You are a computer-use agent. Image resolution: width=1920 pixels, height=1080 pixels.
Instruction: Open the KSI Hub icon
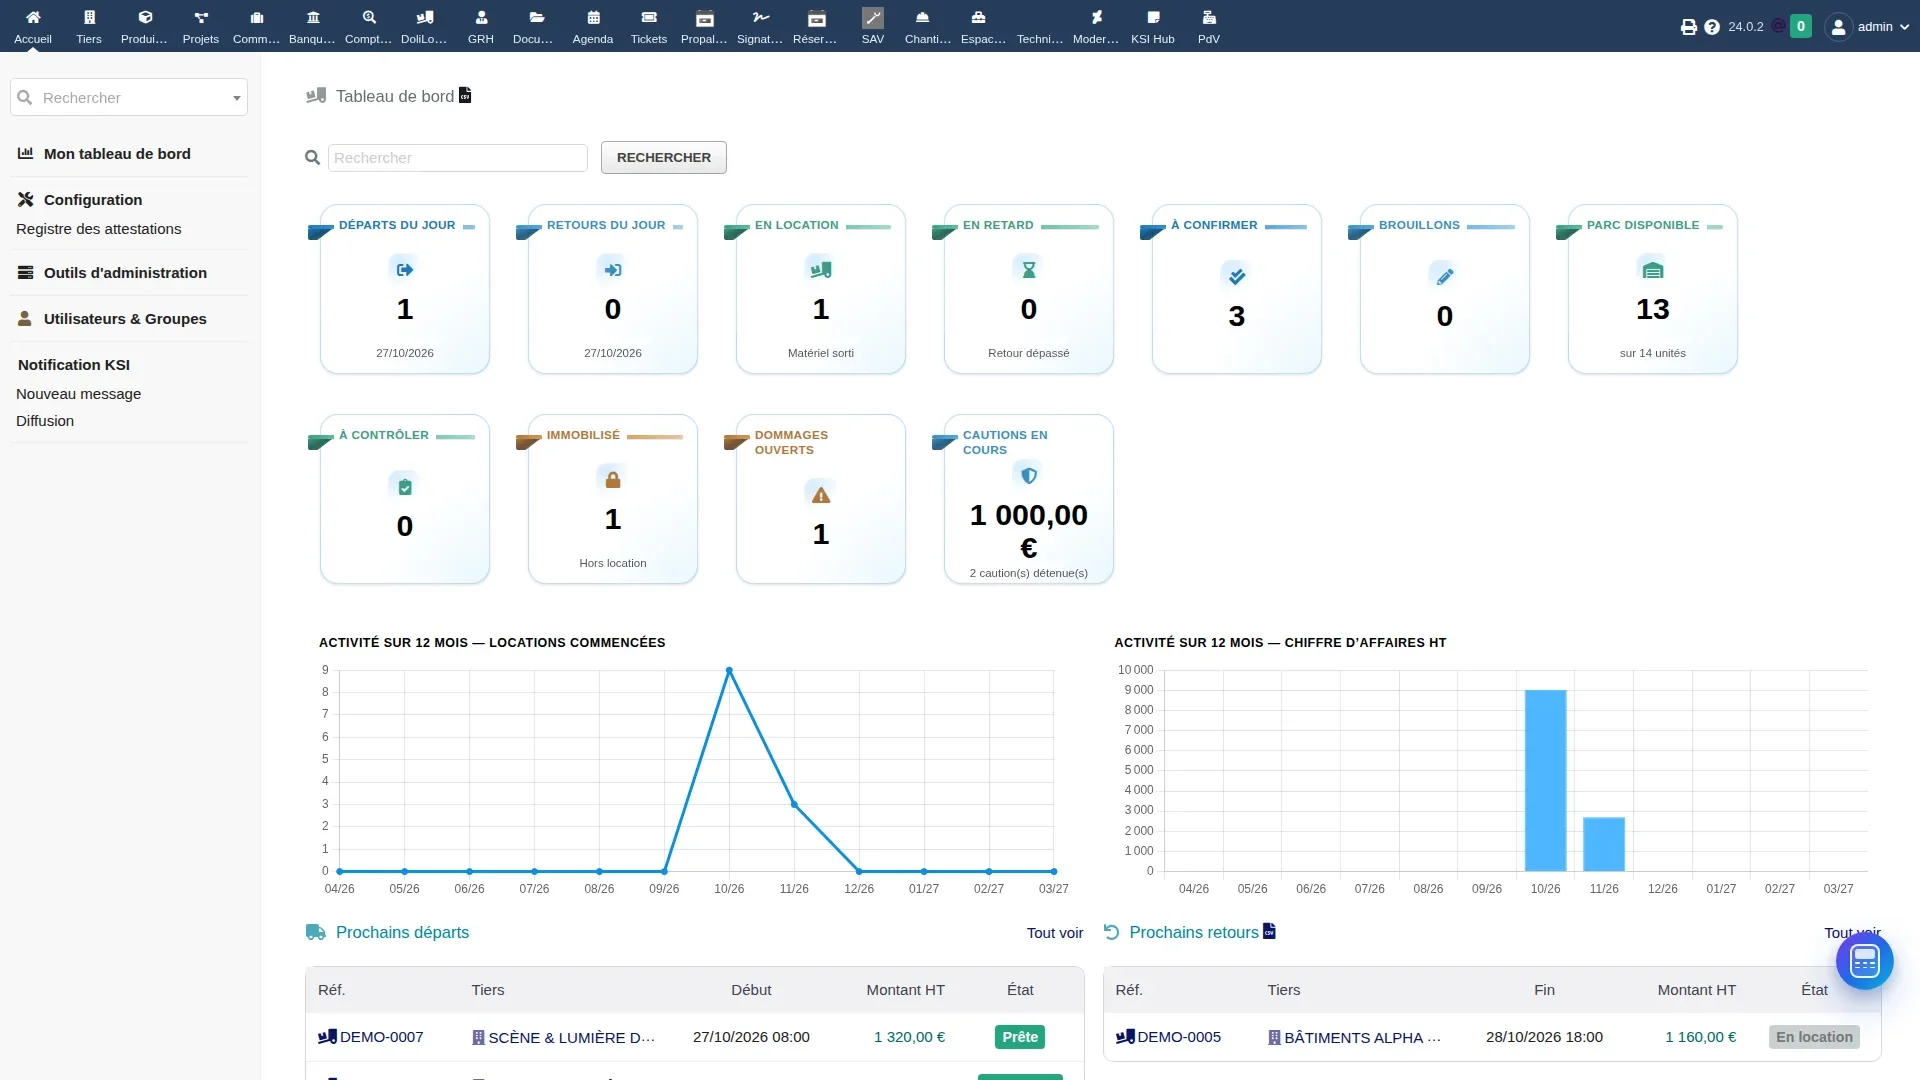(x=1153, y=17)
